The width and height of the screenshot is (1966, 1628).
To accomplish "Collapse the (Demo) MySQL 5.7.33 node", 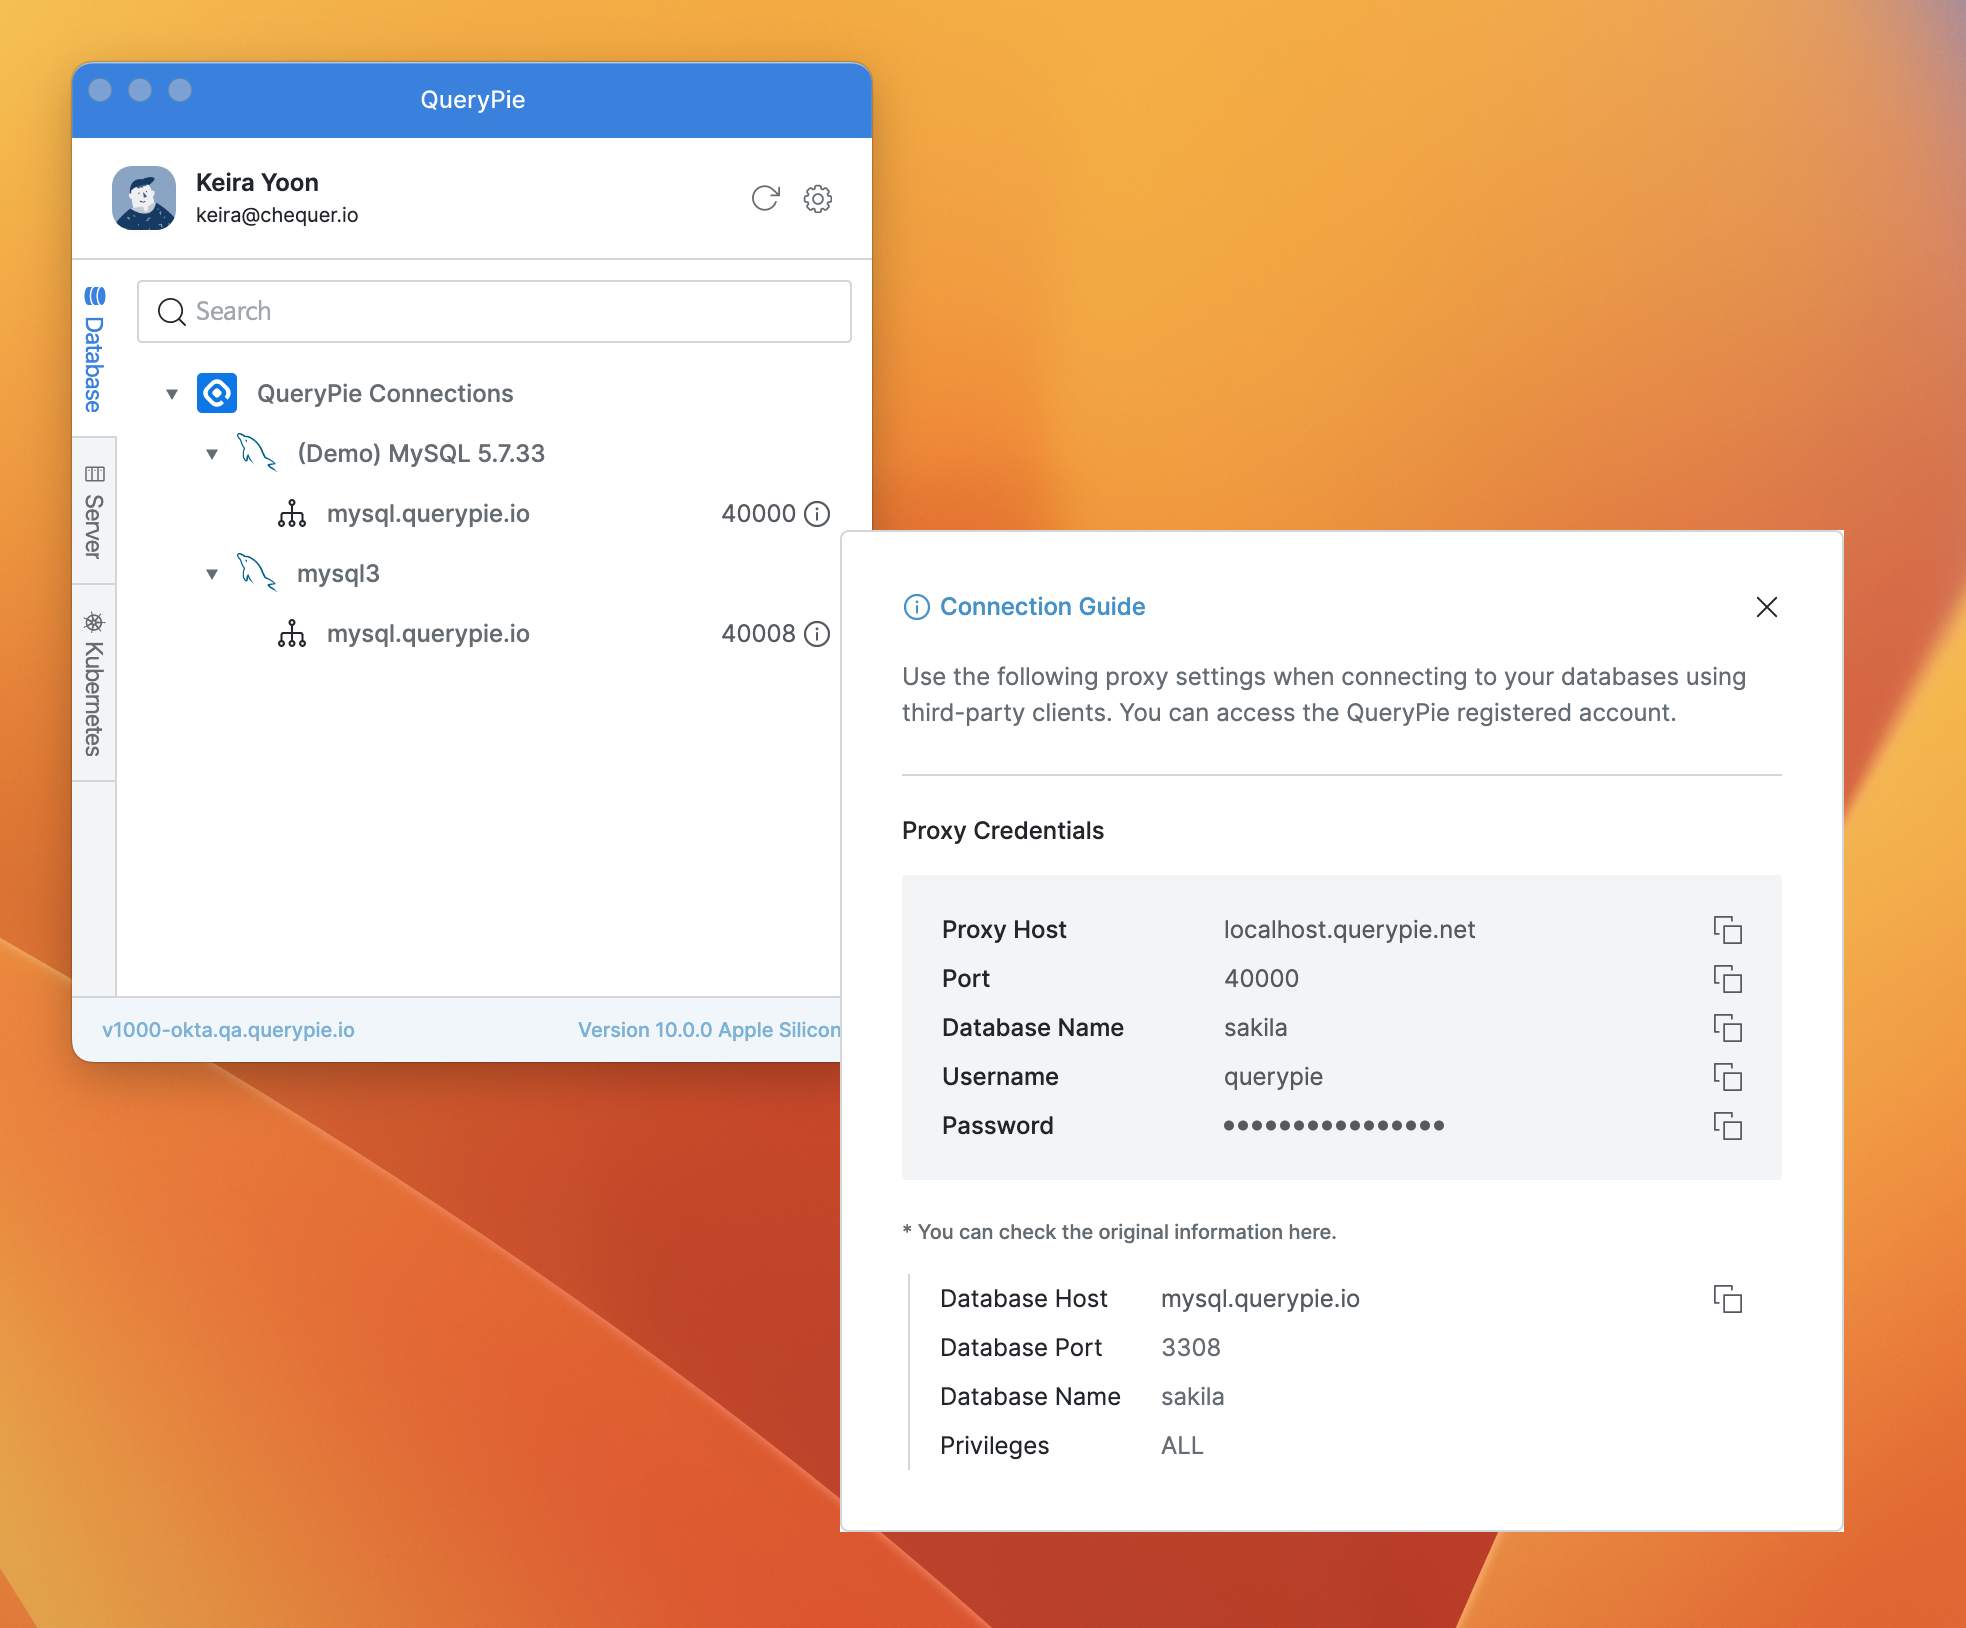I will point(212,454).
